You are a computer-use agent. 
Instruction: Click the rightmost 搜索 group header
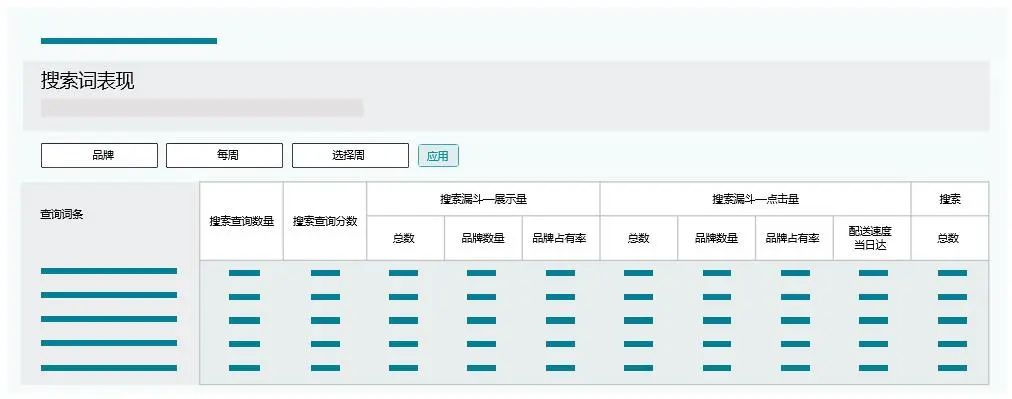(950, 200)
